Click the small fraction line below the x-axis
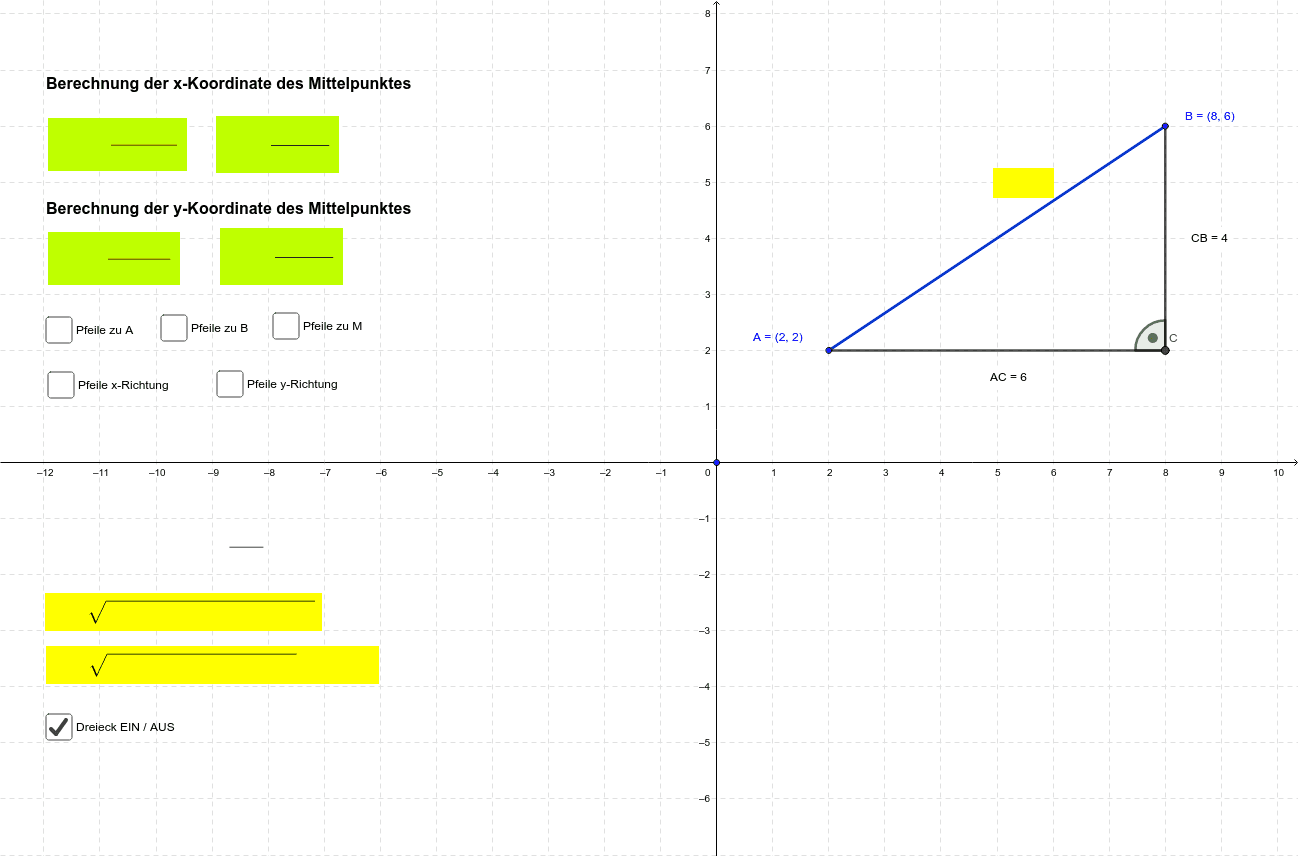 246,547
